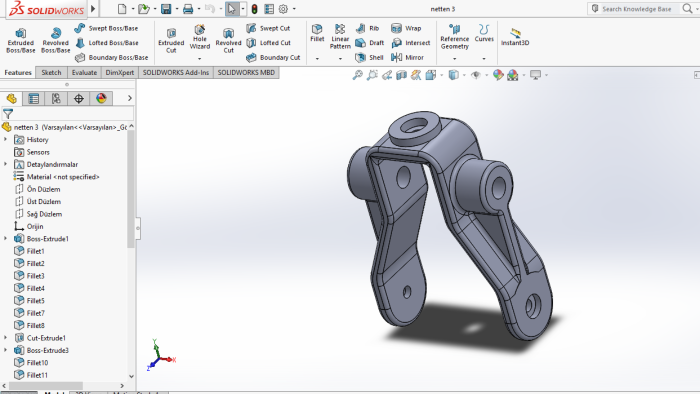Select the Boundary Cut tool
The width and height of the screenshot is (700, 394).
[x=273, y=58]
